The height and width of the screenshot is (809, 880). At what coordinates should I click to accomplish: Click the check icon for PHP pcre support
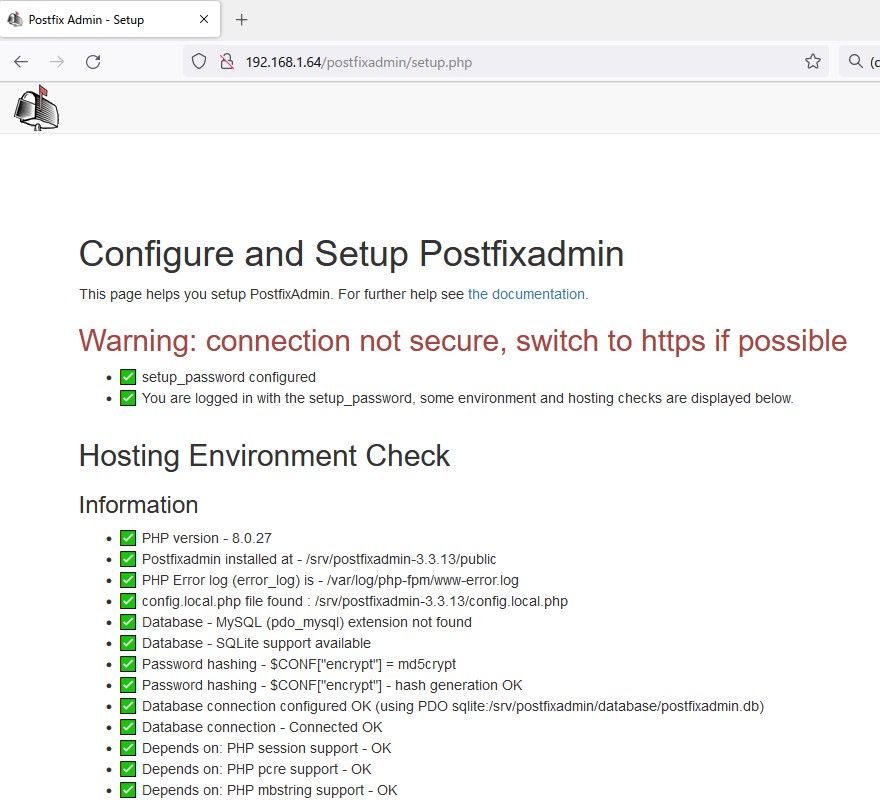coord(128,769)
